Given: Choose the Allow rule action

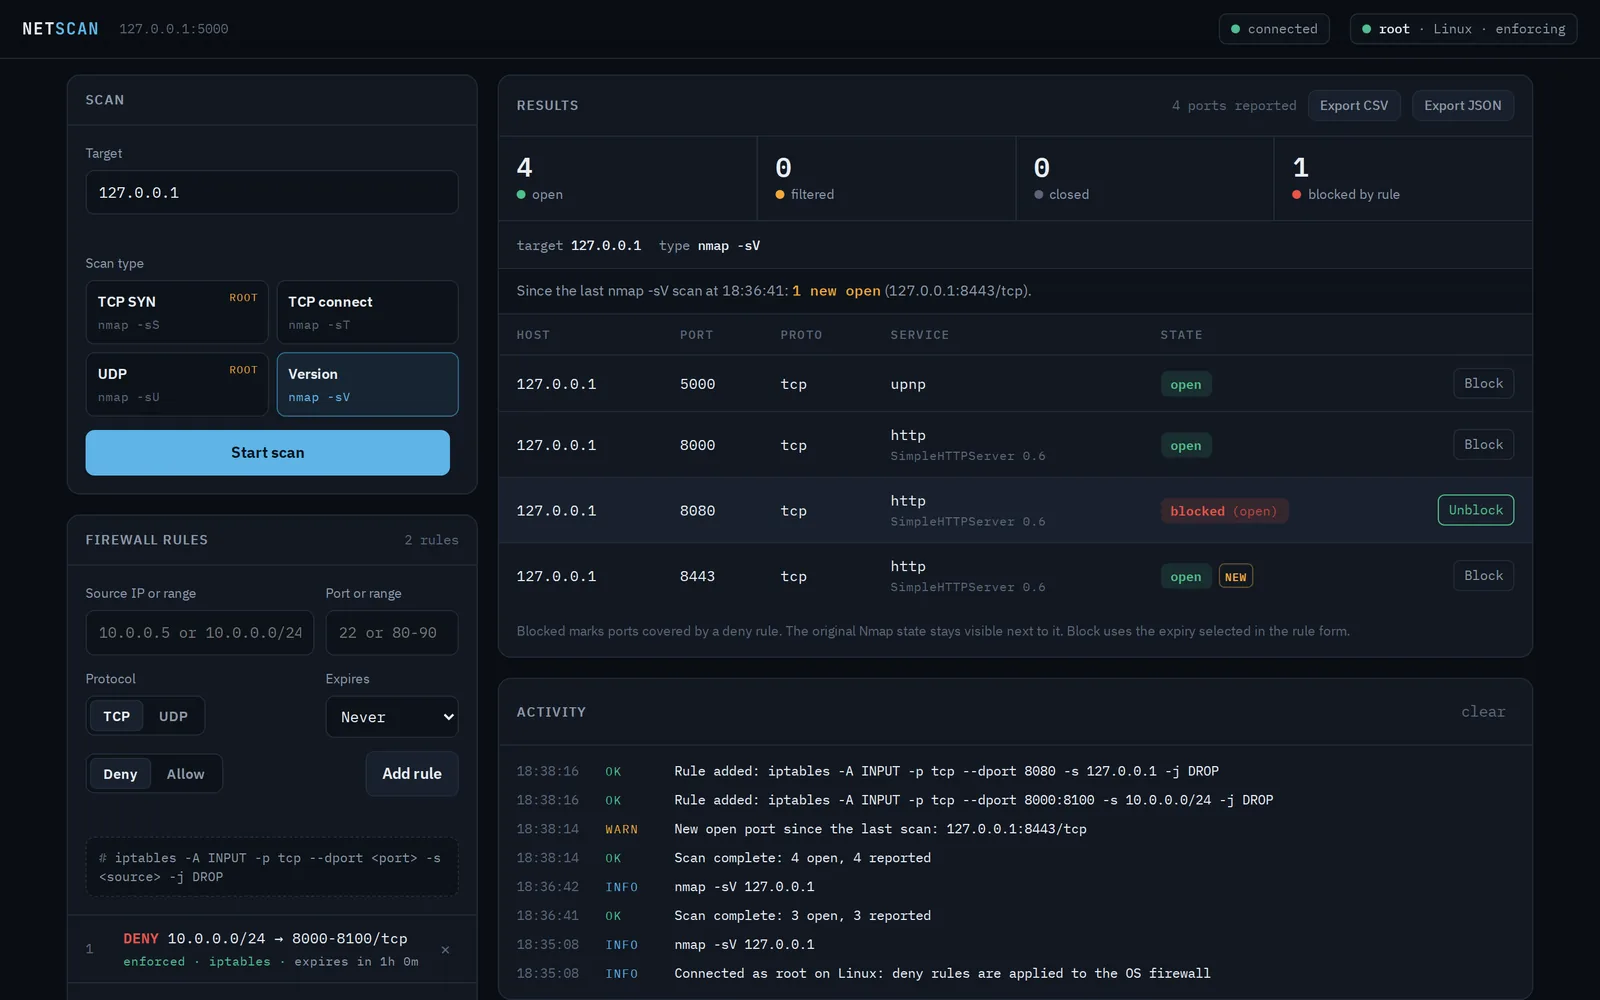Looking at the screenshot, I should point(185,774).
